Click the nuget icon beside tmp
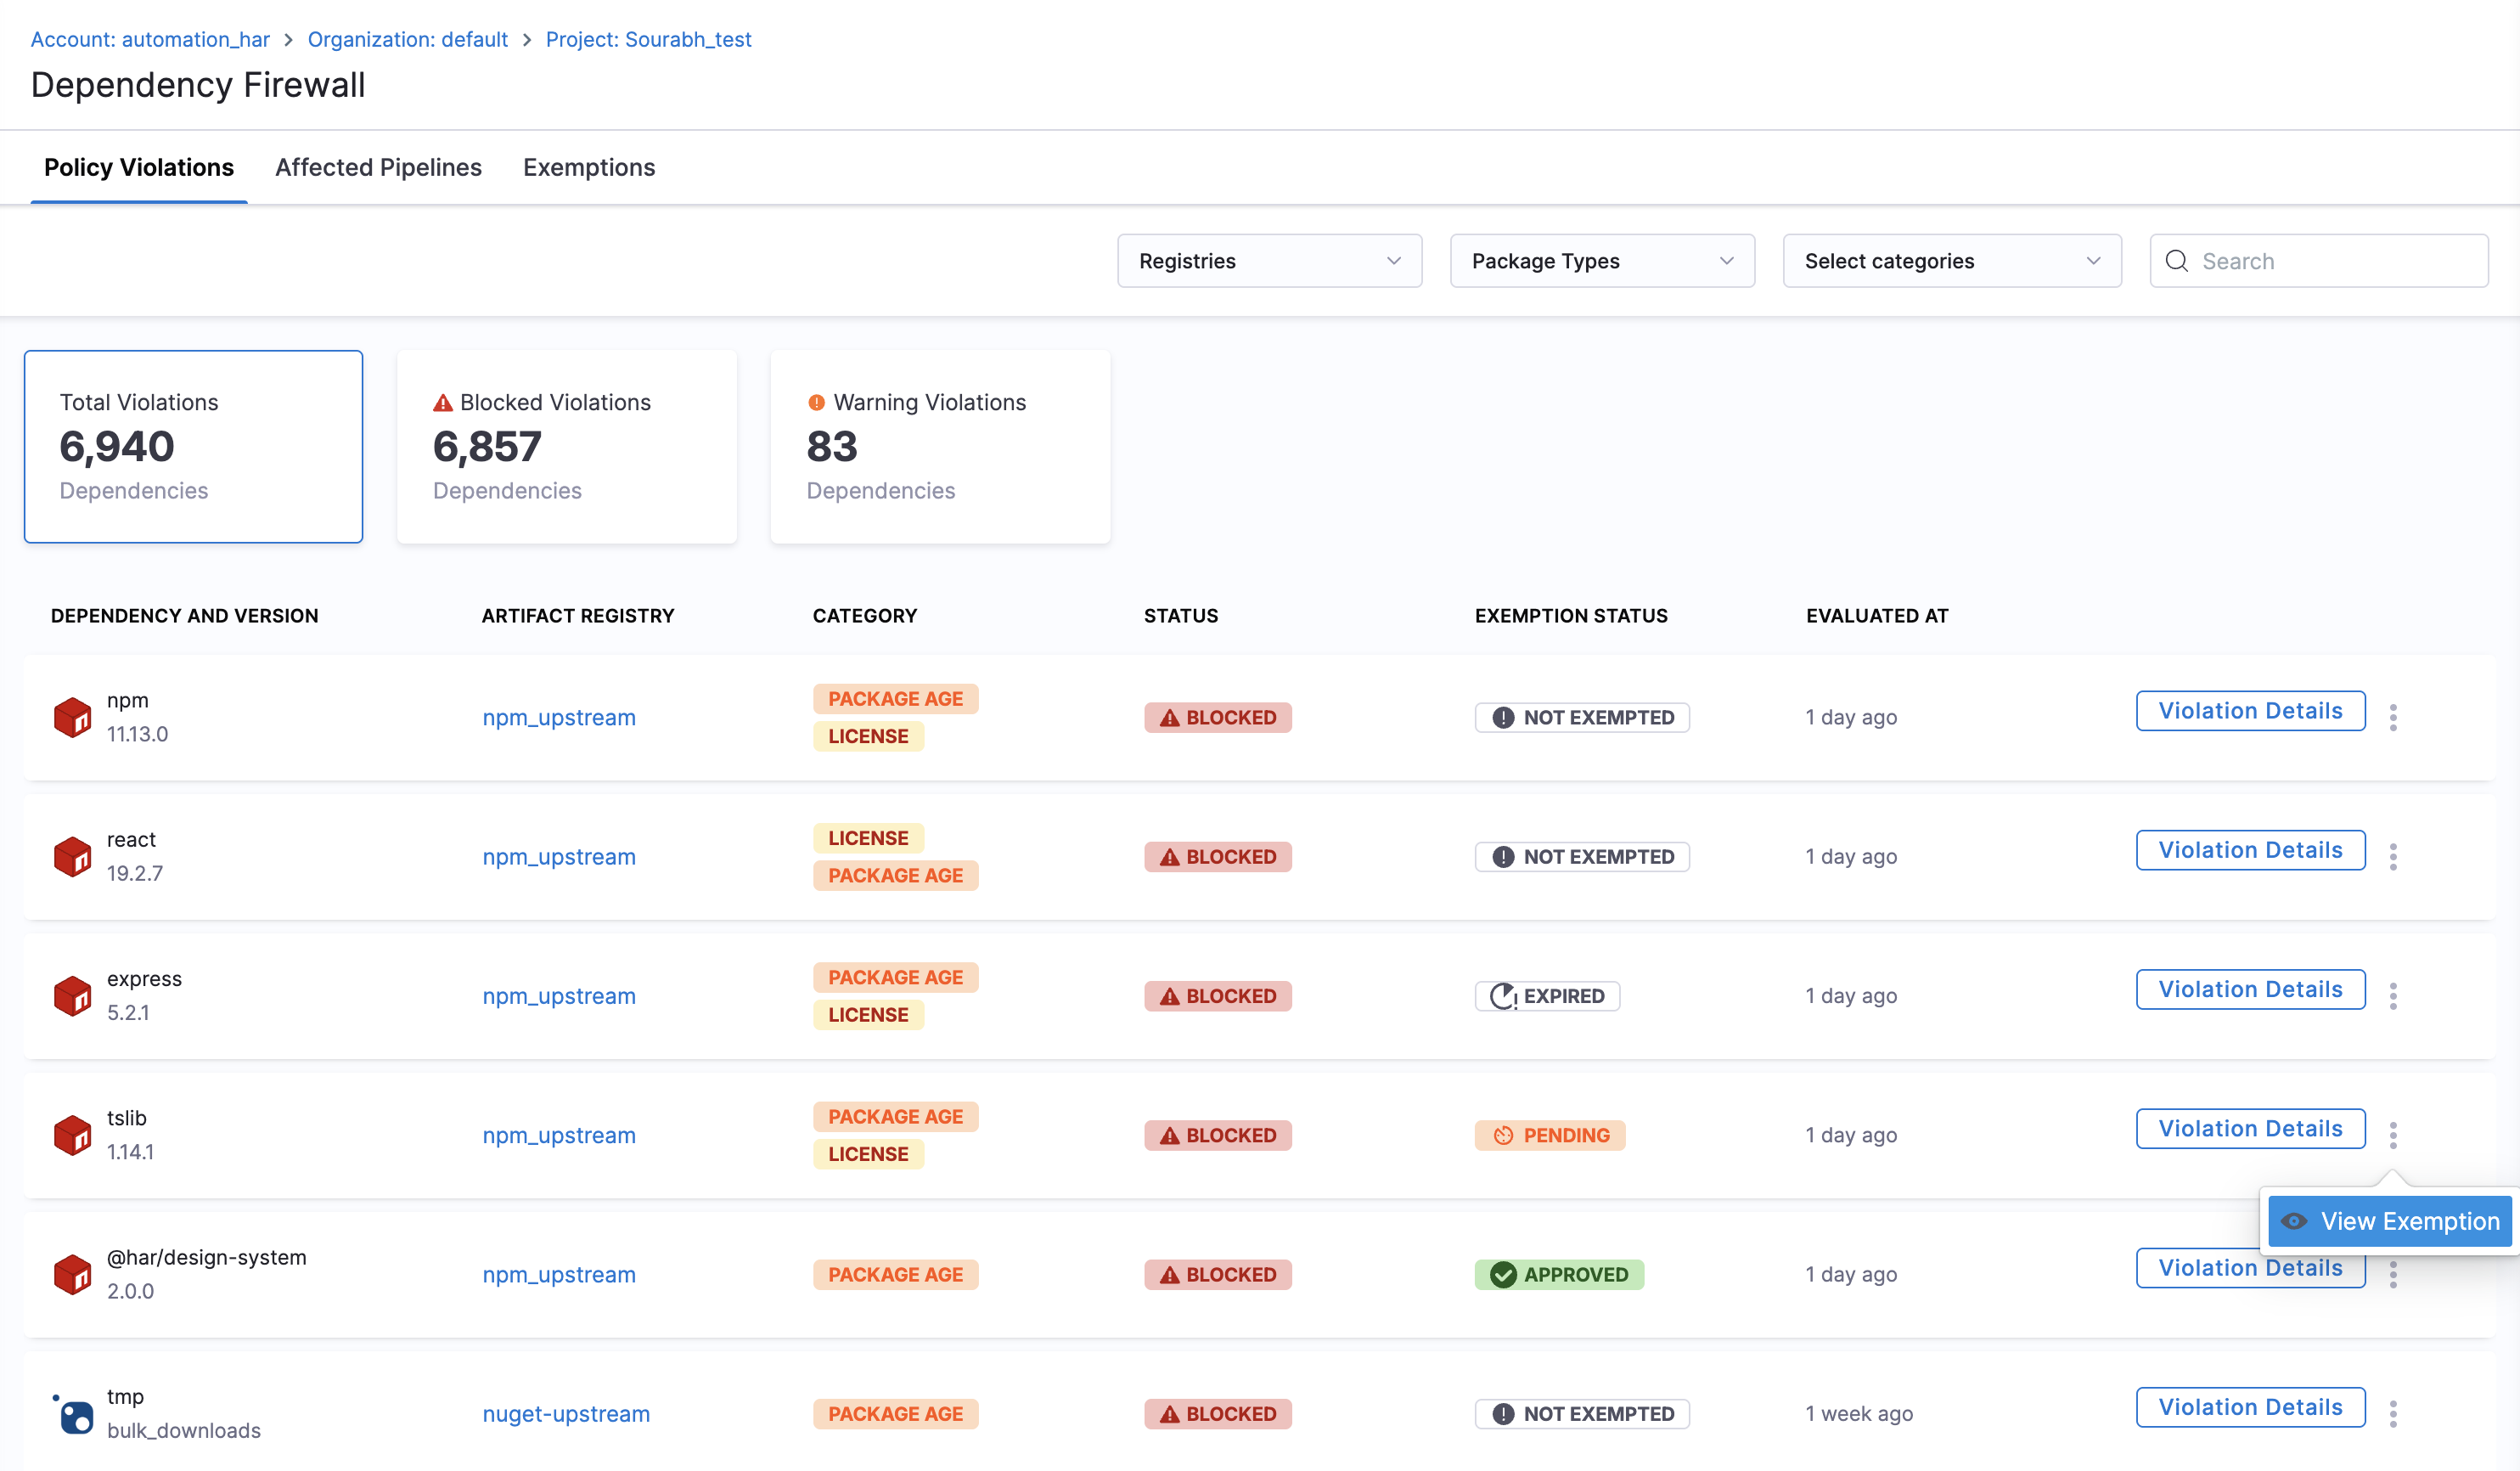The image size is (2520, 1471). [x=72, y=1414]
